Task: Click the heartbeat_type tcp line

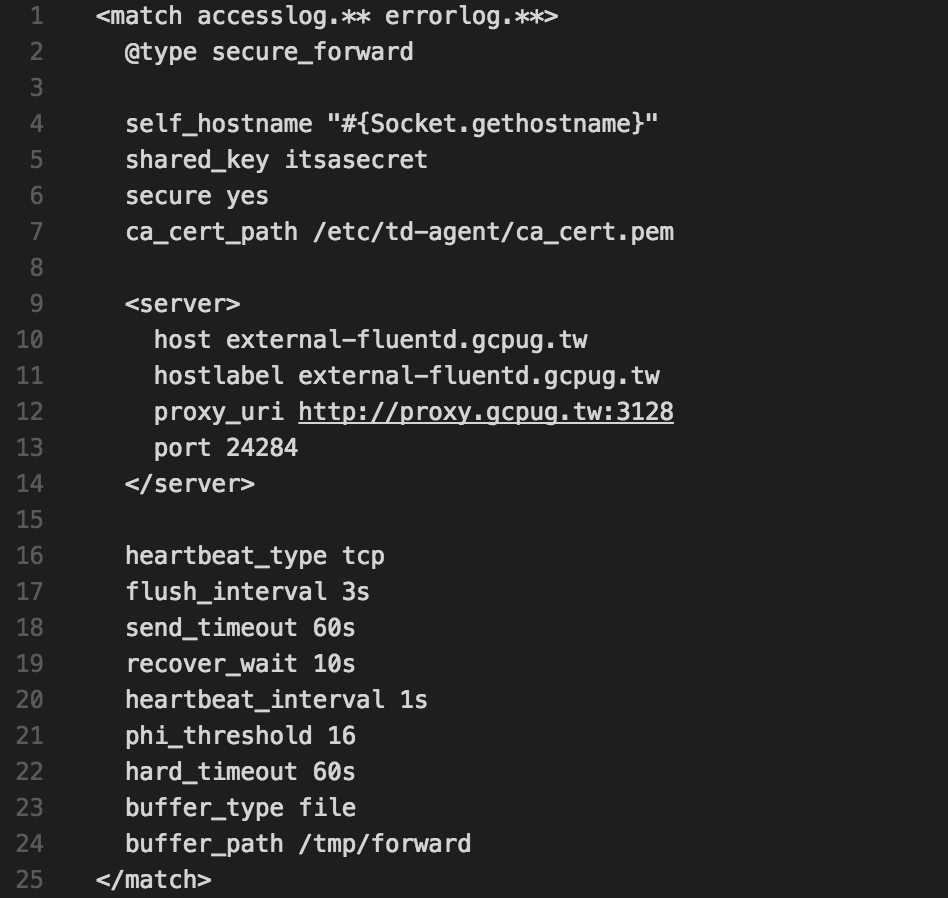Action: [255, 556]
